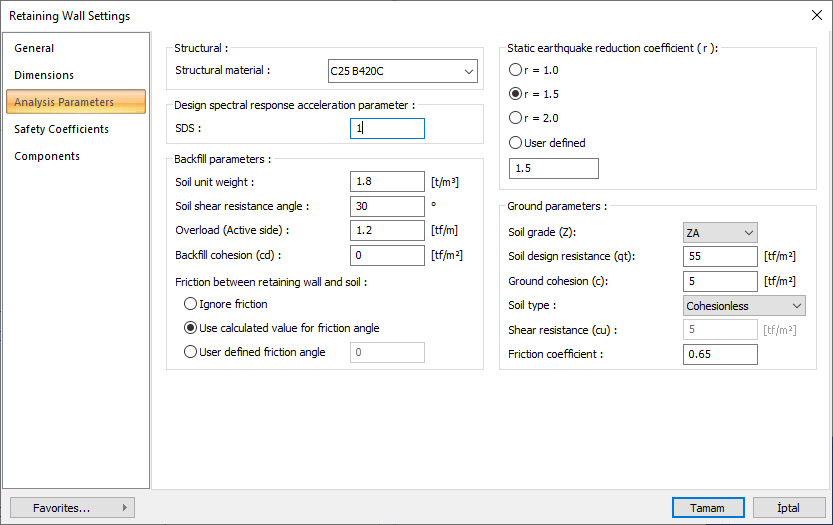Open the Dimensions section

44,75
